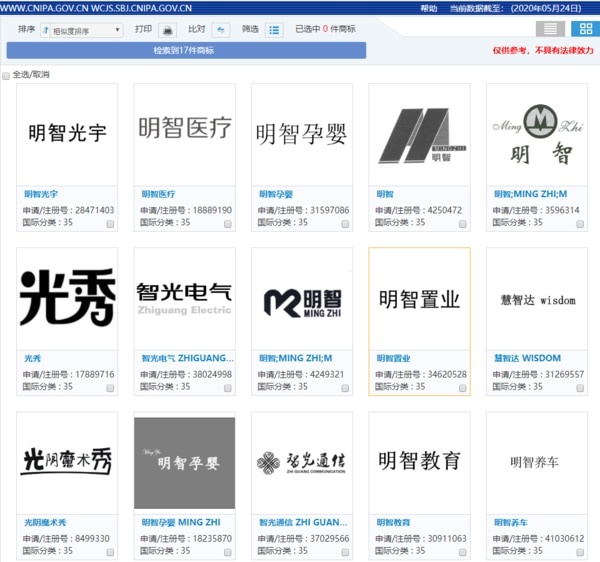The width and height of the screenshot is (600, 562).
Task: Switch to the grid view icon
Action: (585, 29)
